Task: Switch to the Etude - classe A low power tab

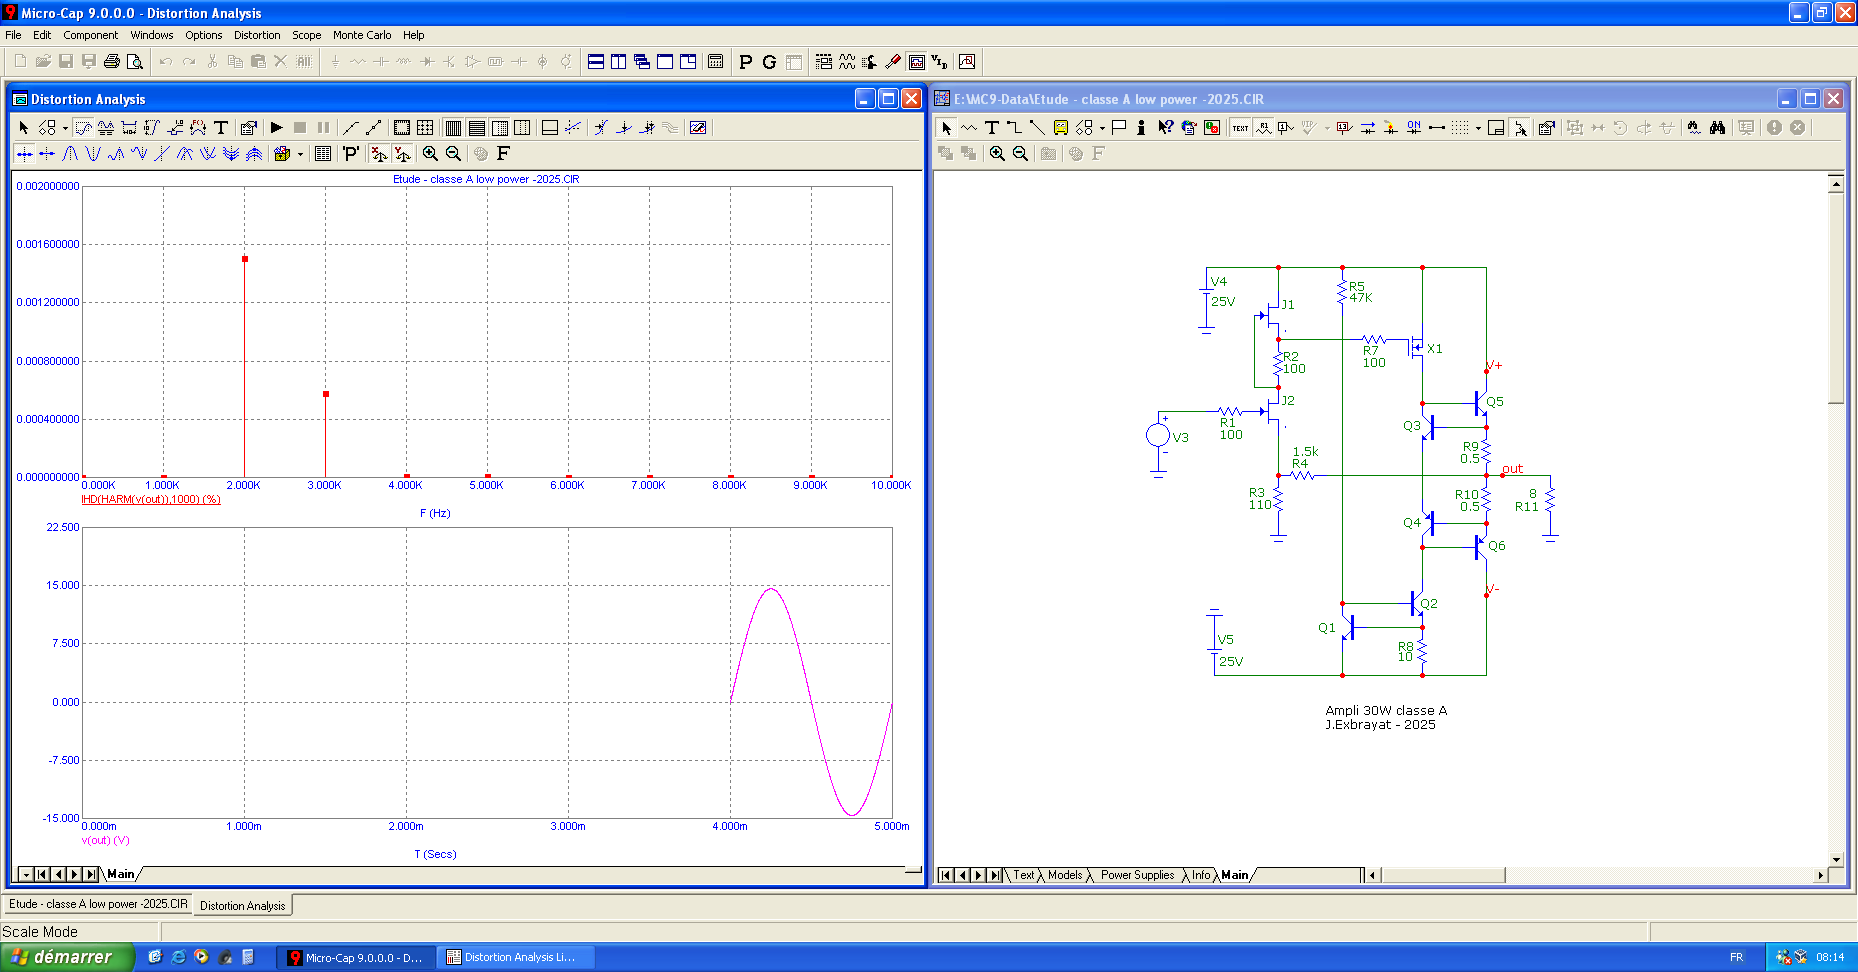Action: pyautogui.click(x=98, y=904)
